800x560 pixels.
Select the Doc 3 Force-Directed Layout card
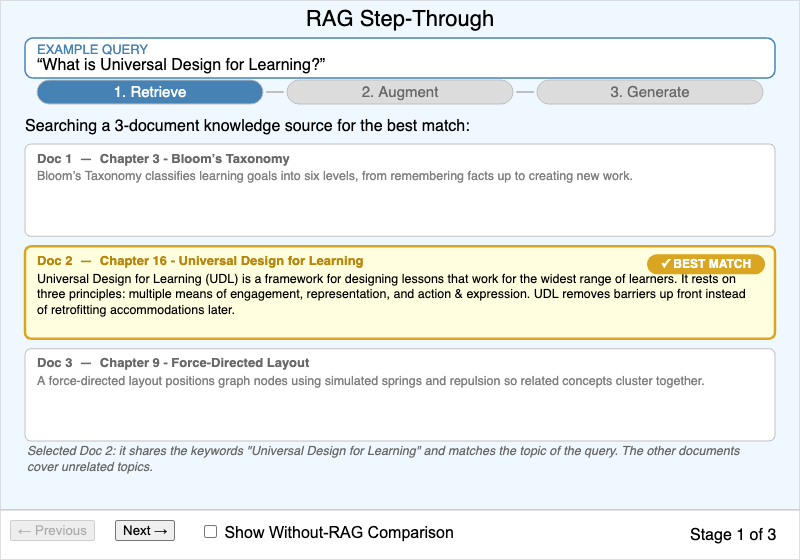tap(400, 395)
